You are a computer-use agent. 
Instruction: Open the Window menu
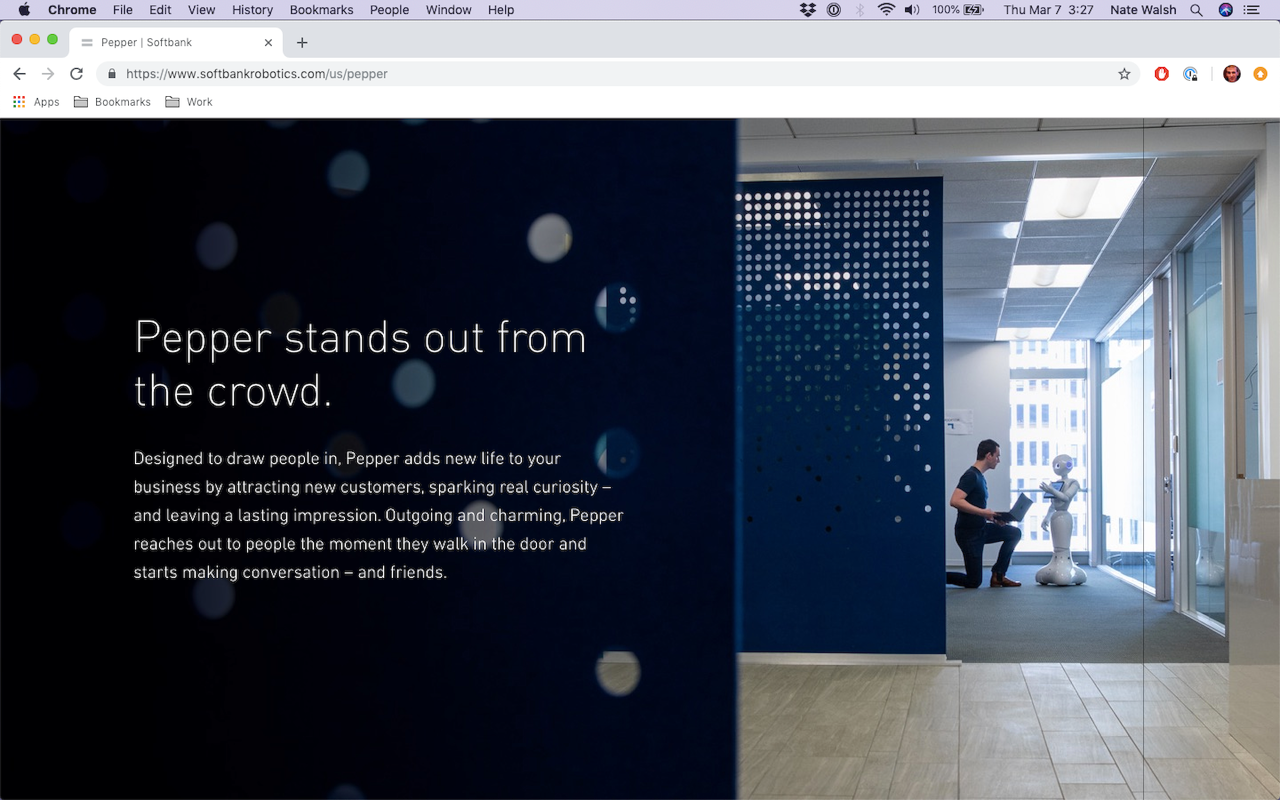(449, 10)
